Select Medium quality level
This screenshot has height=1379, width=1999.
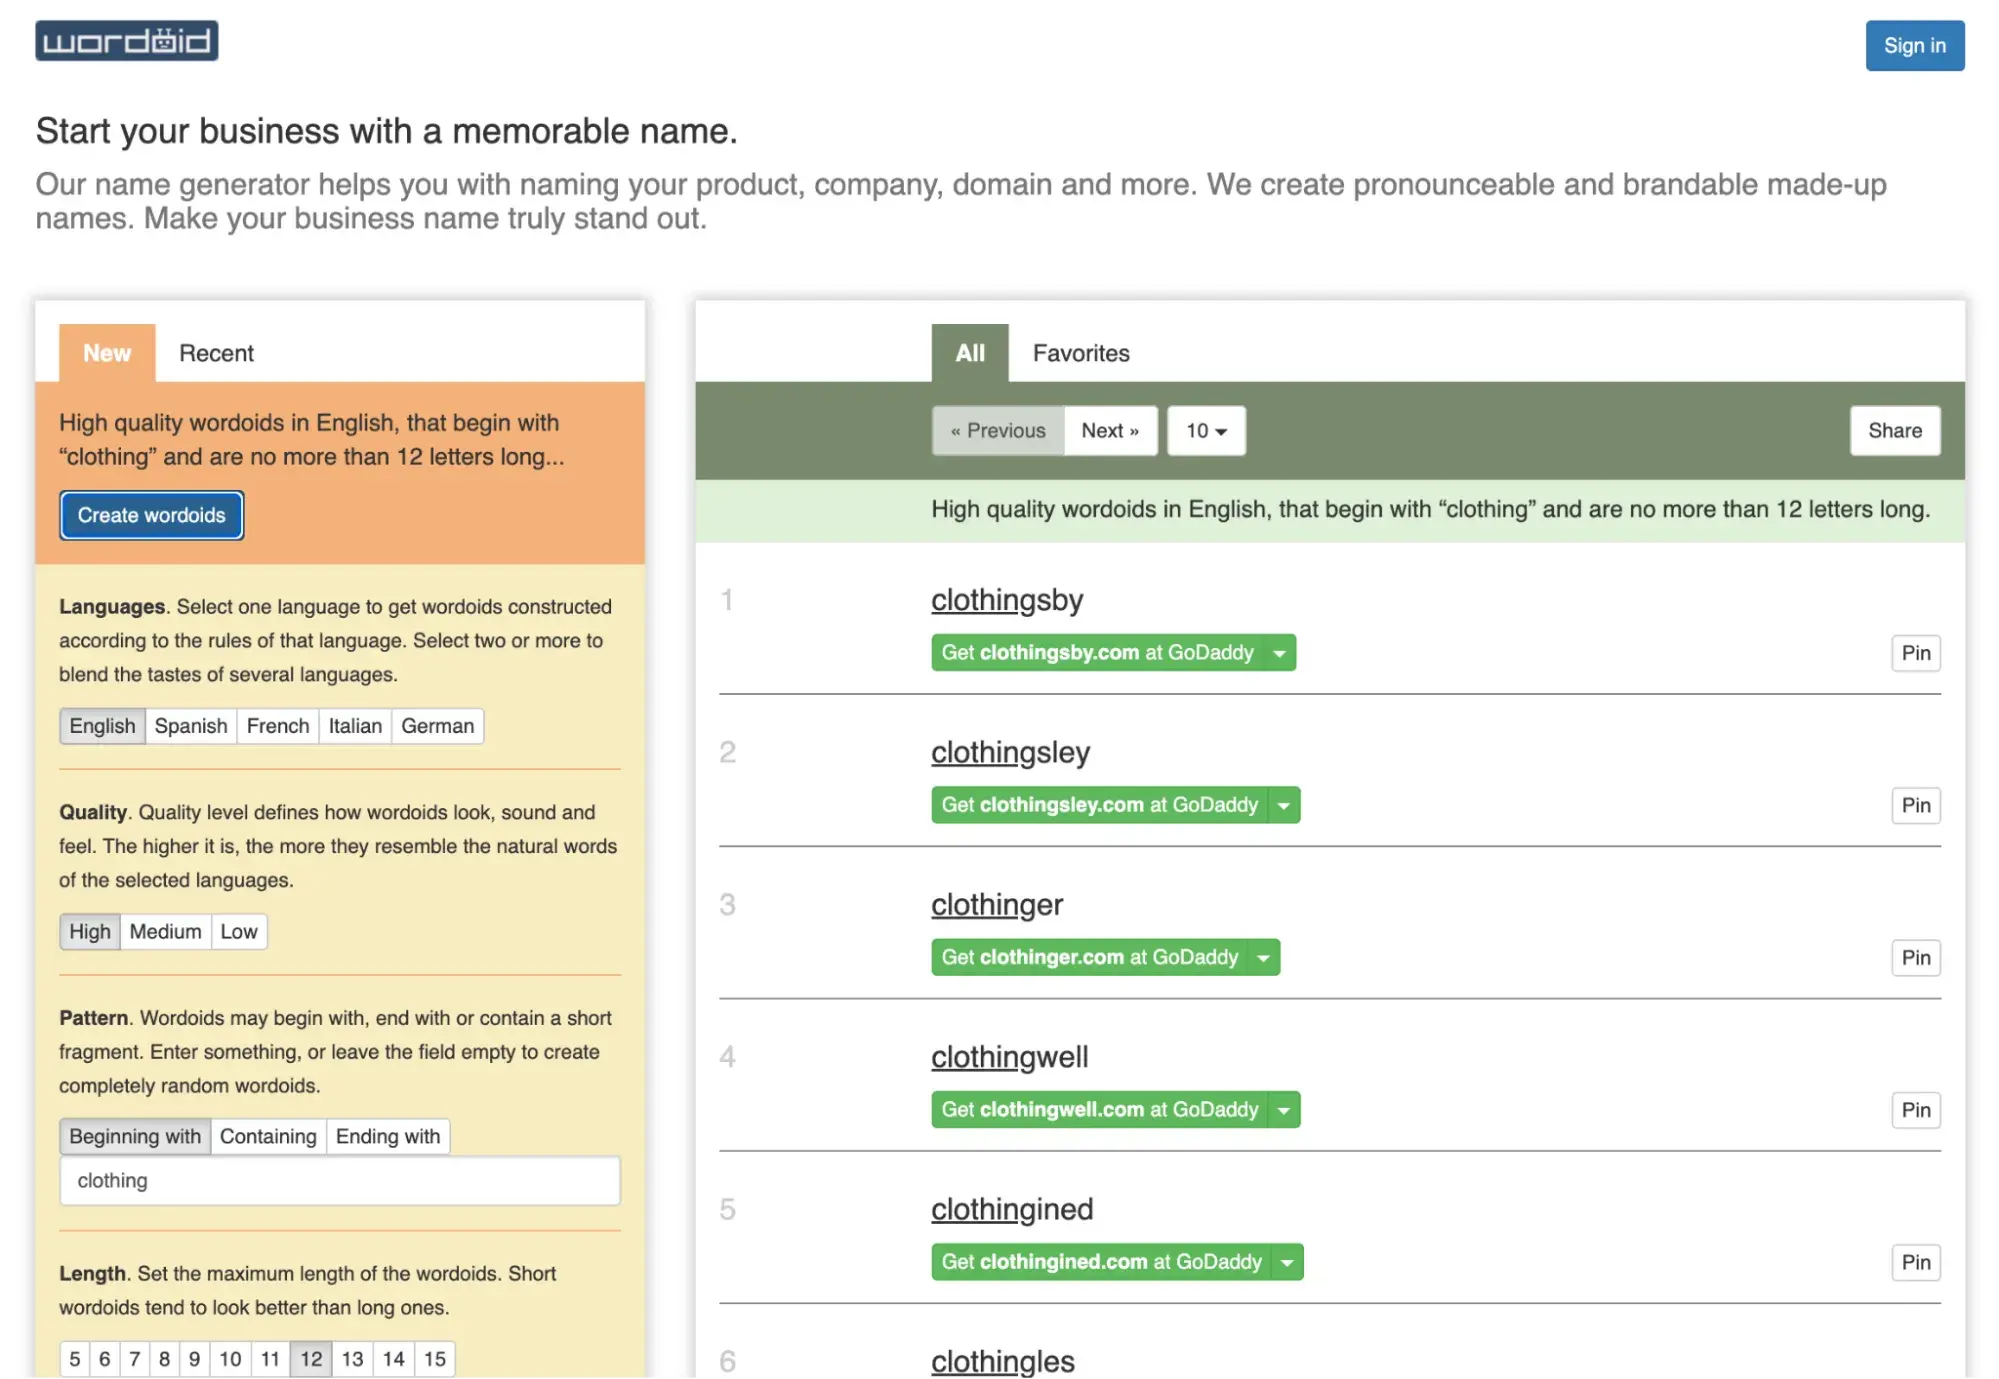[x=166, y=931]
